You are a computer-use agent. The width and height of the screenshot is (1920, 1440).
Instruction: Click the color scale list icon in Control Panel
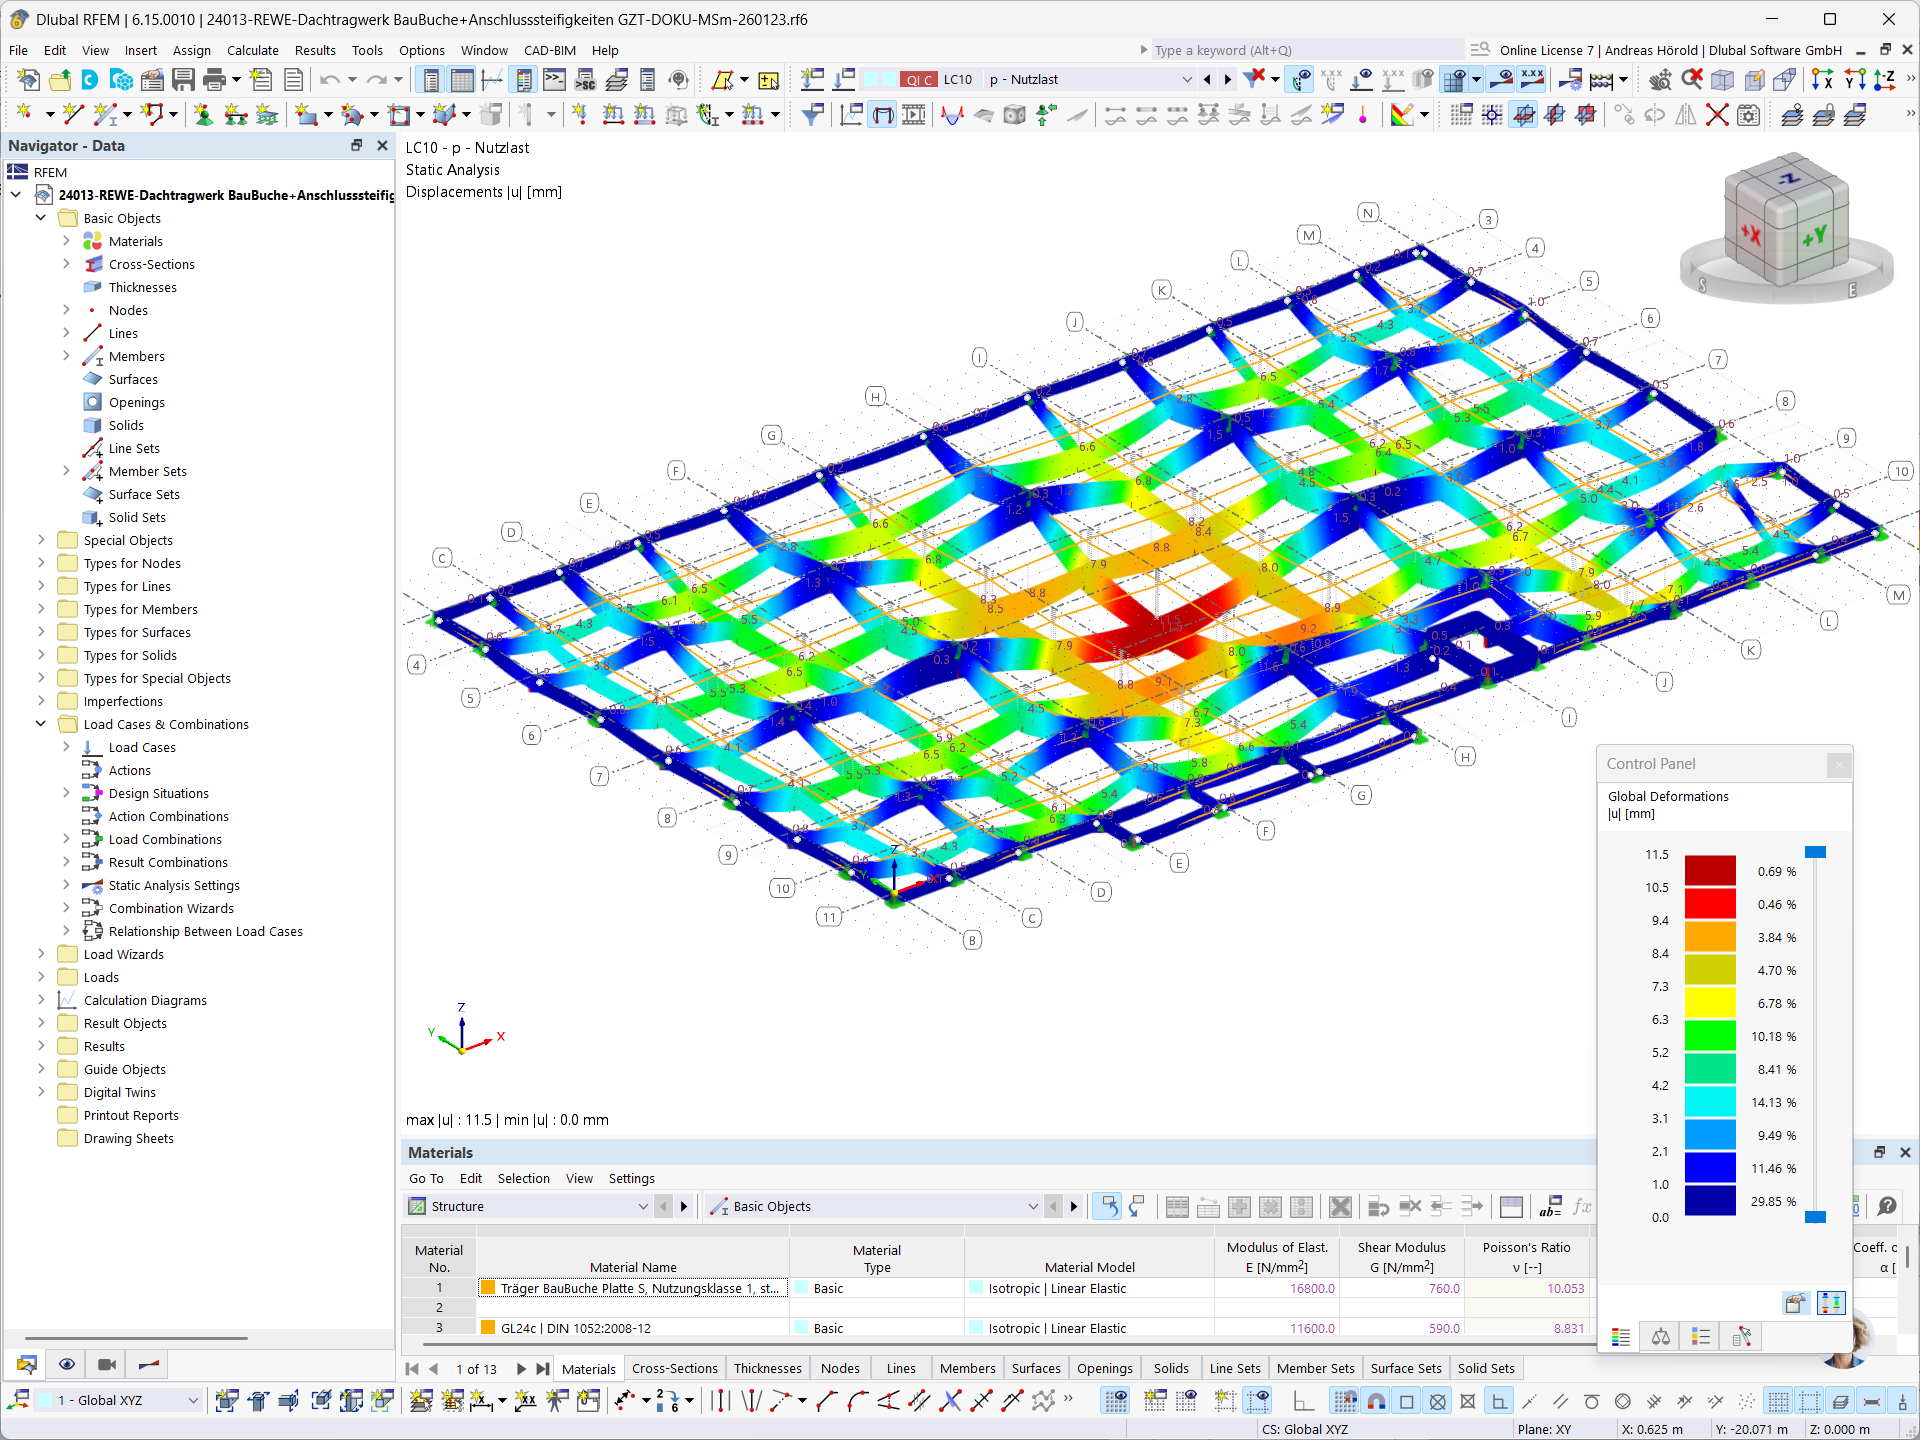point(1621,1337)
